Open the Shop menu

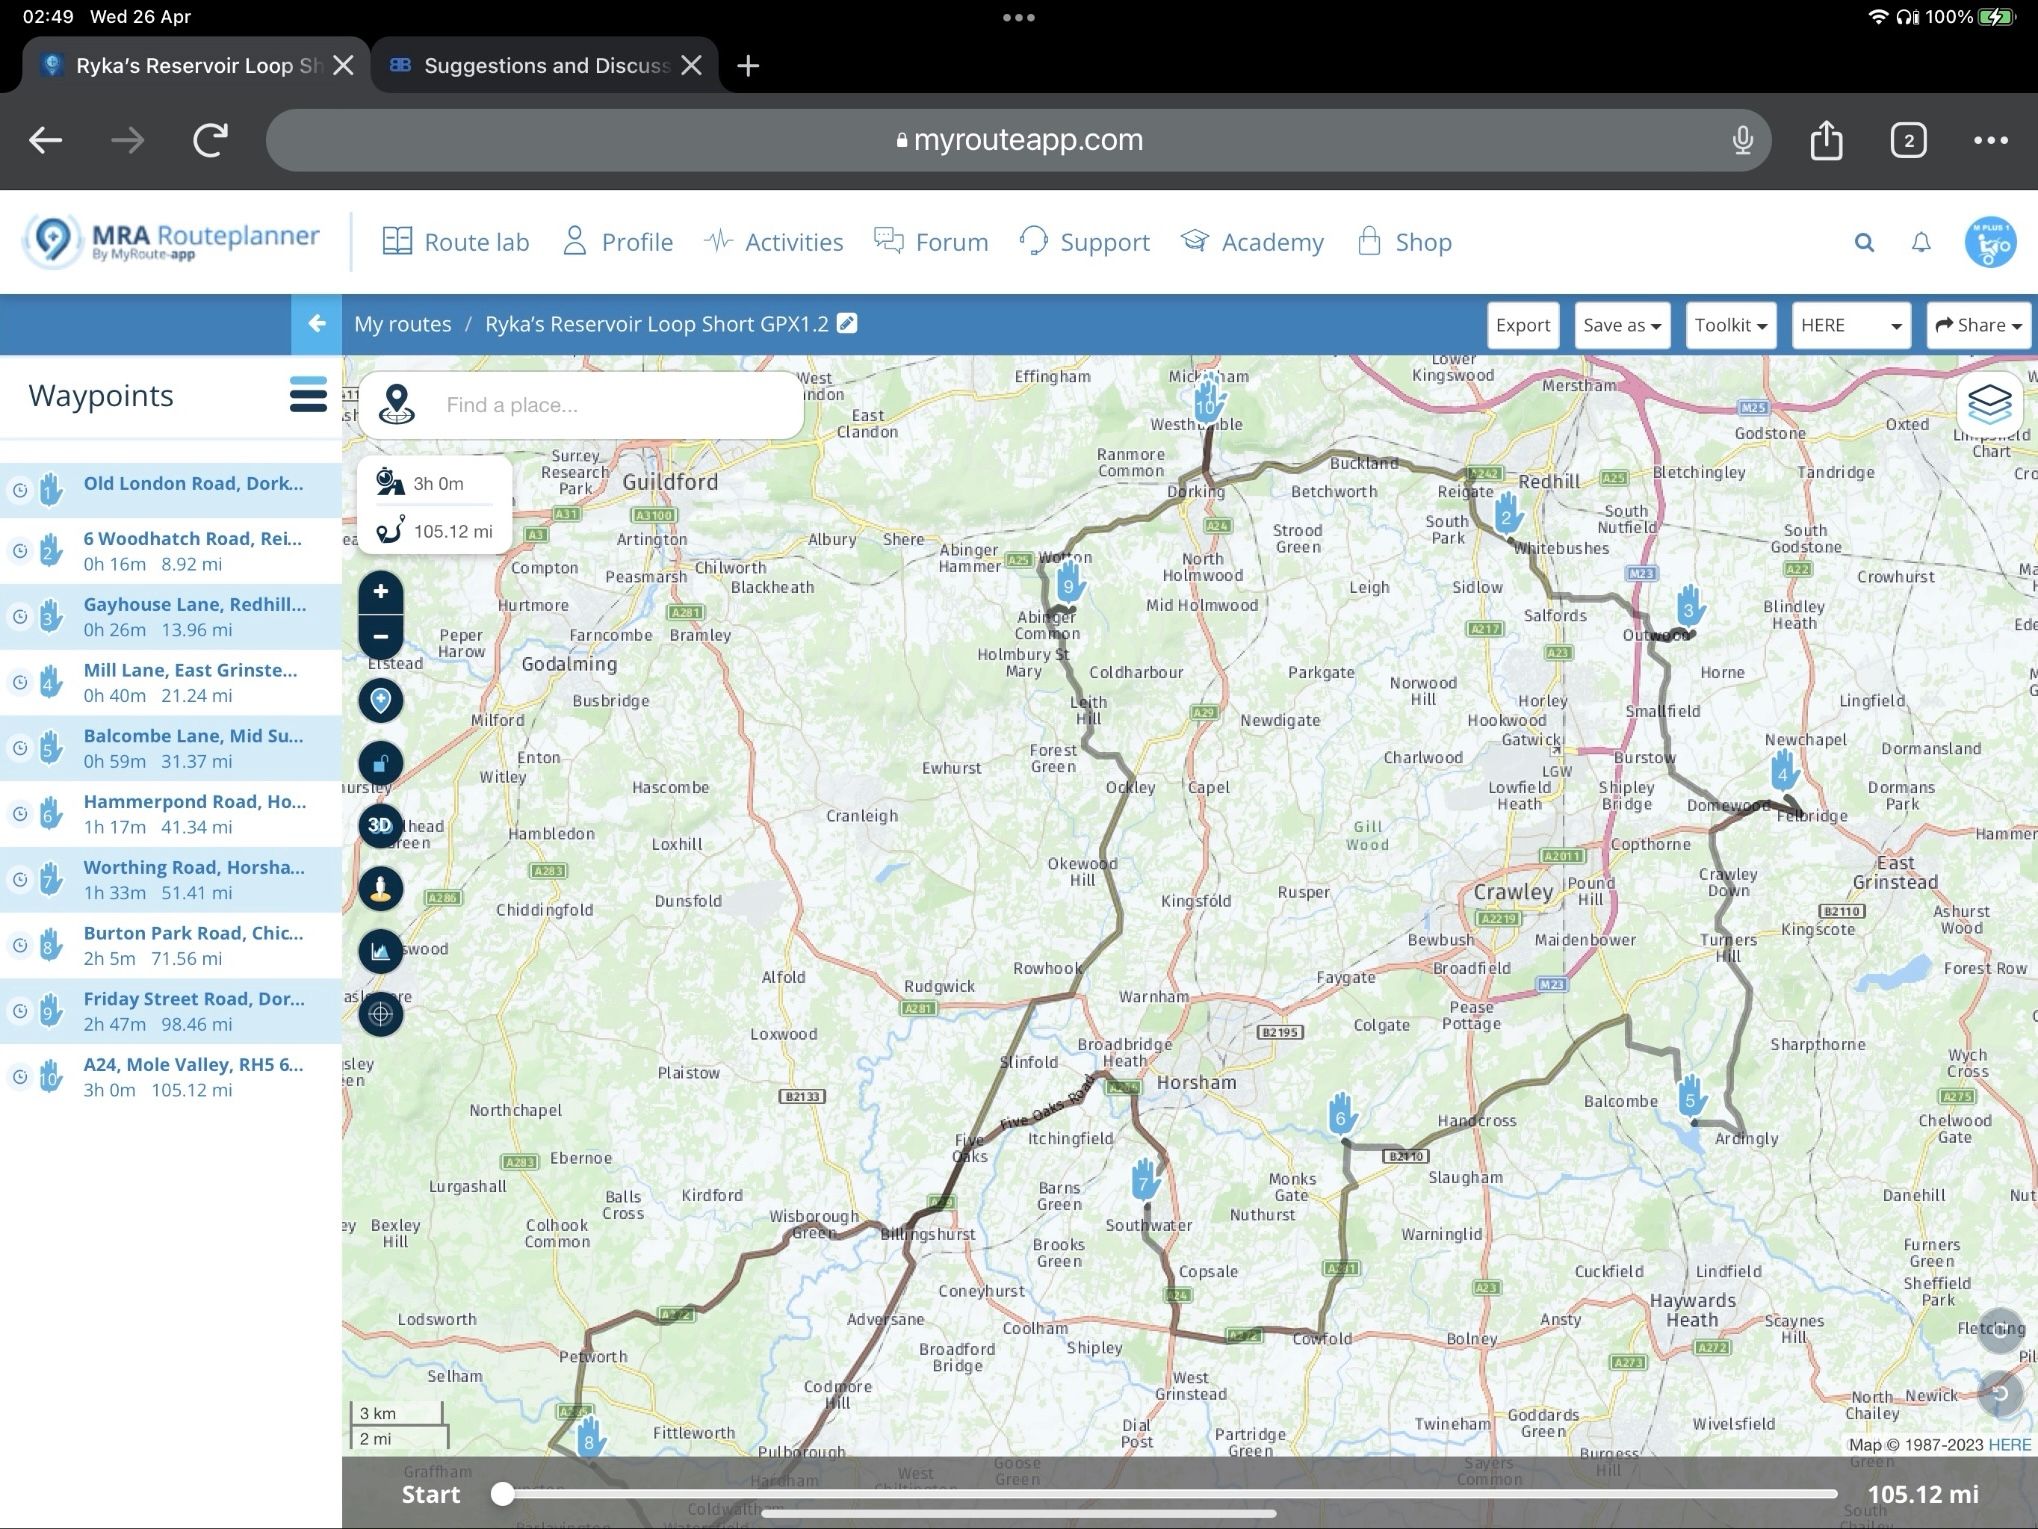(x=1404, y=242)
